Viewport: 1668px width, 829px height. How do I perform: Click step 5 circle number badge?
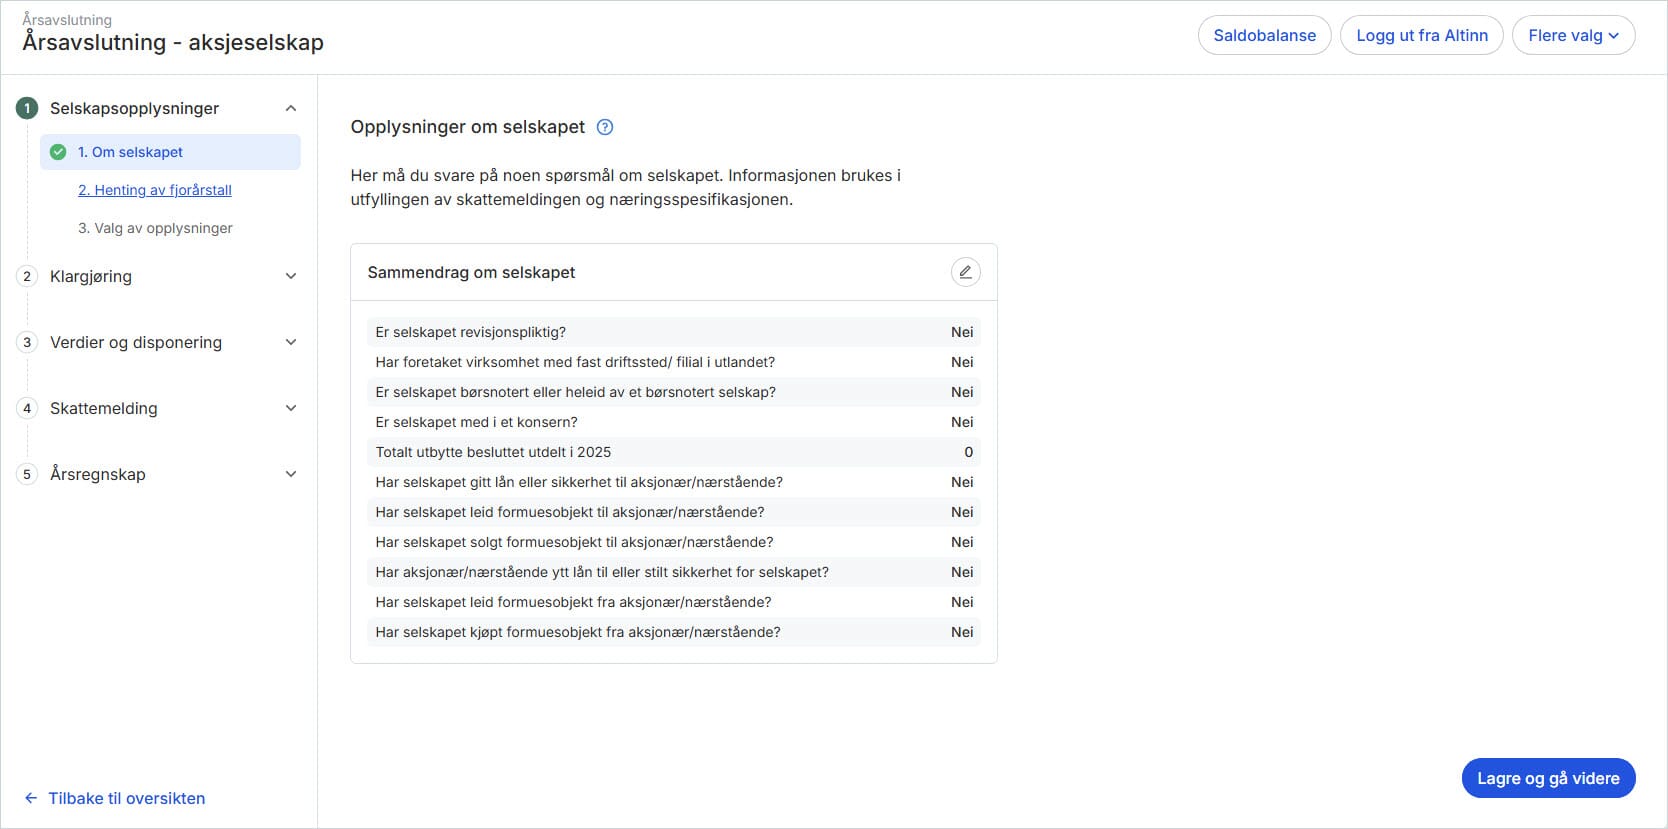(x=27, y=474)
